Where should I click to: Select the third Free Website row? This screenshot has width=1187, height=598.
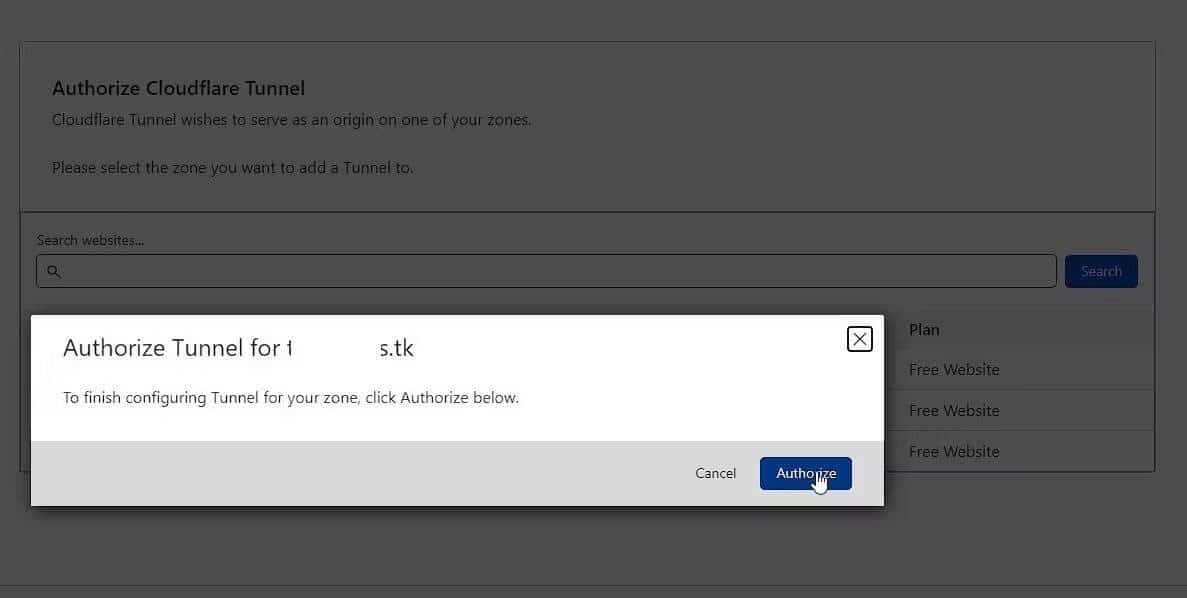[x=954, y=452]
